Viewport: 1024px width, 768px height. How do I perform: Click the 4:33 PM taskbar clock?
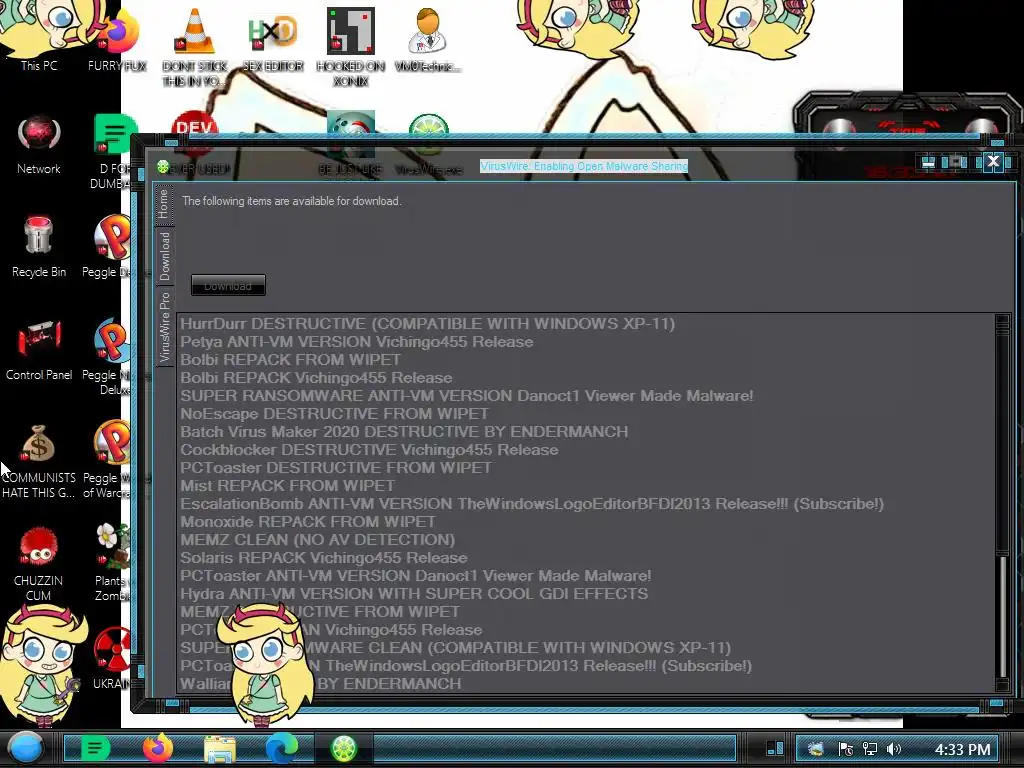[962, 749]
